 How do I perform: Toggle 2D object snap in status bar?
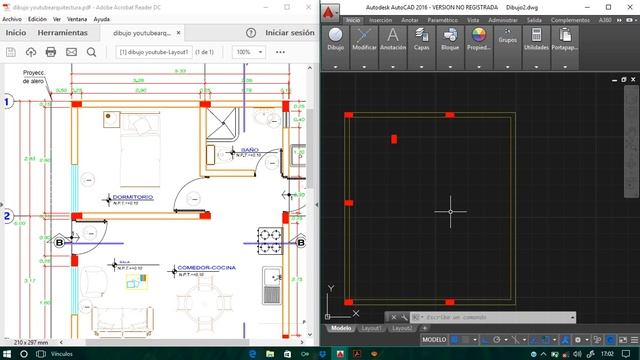pyautogui.click(x=545, y=340)
